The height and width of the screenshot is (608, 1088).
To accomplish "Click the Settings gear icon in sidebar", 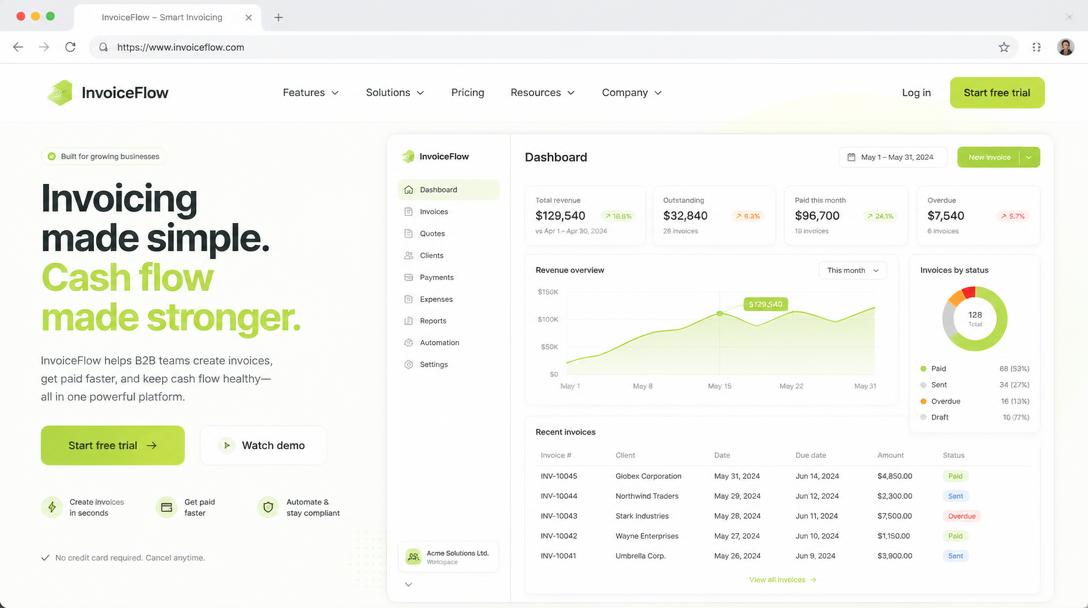I will point(408,364).
